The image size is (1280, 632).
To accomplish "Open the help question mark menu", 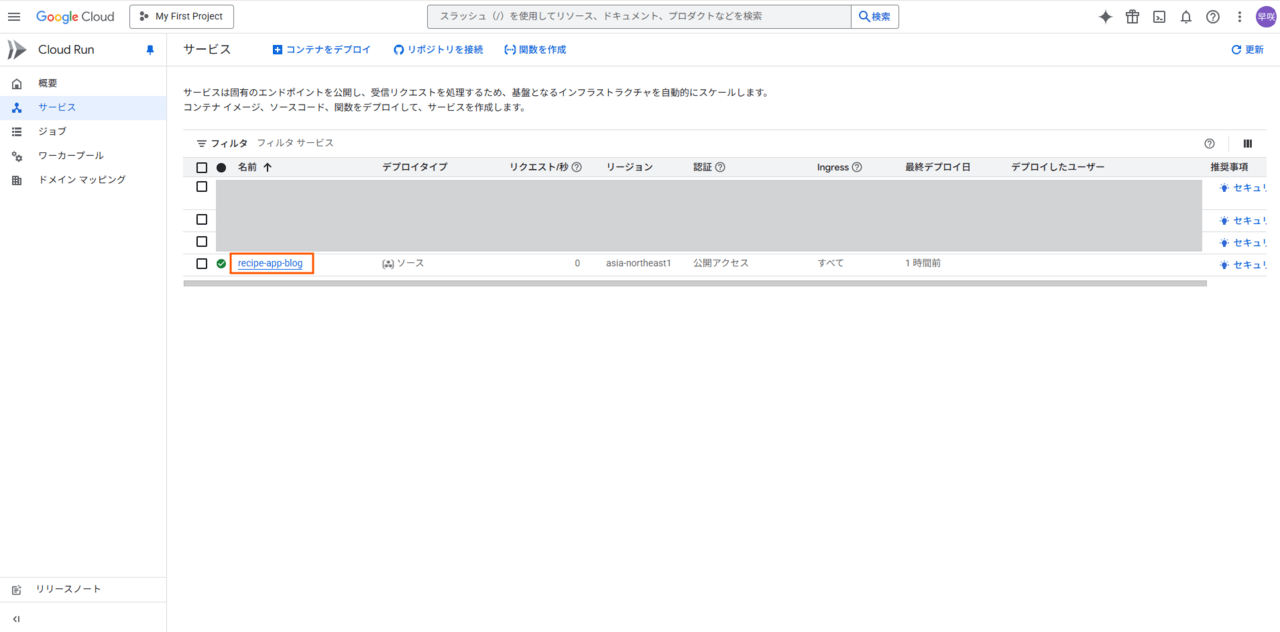I will click(x=1213, y=17).
